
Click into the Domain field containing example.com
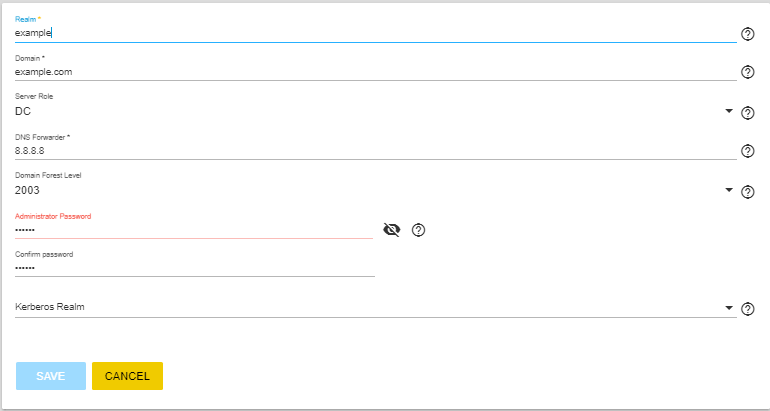pos(376,72)
